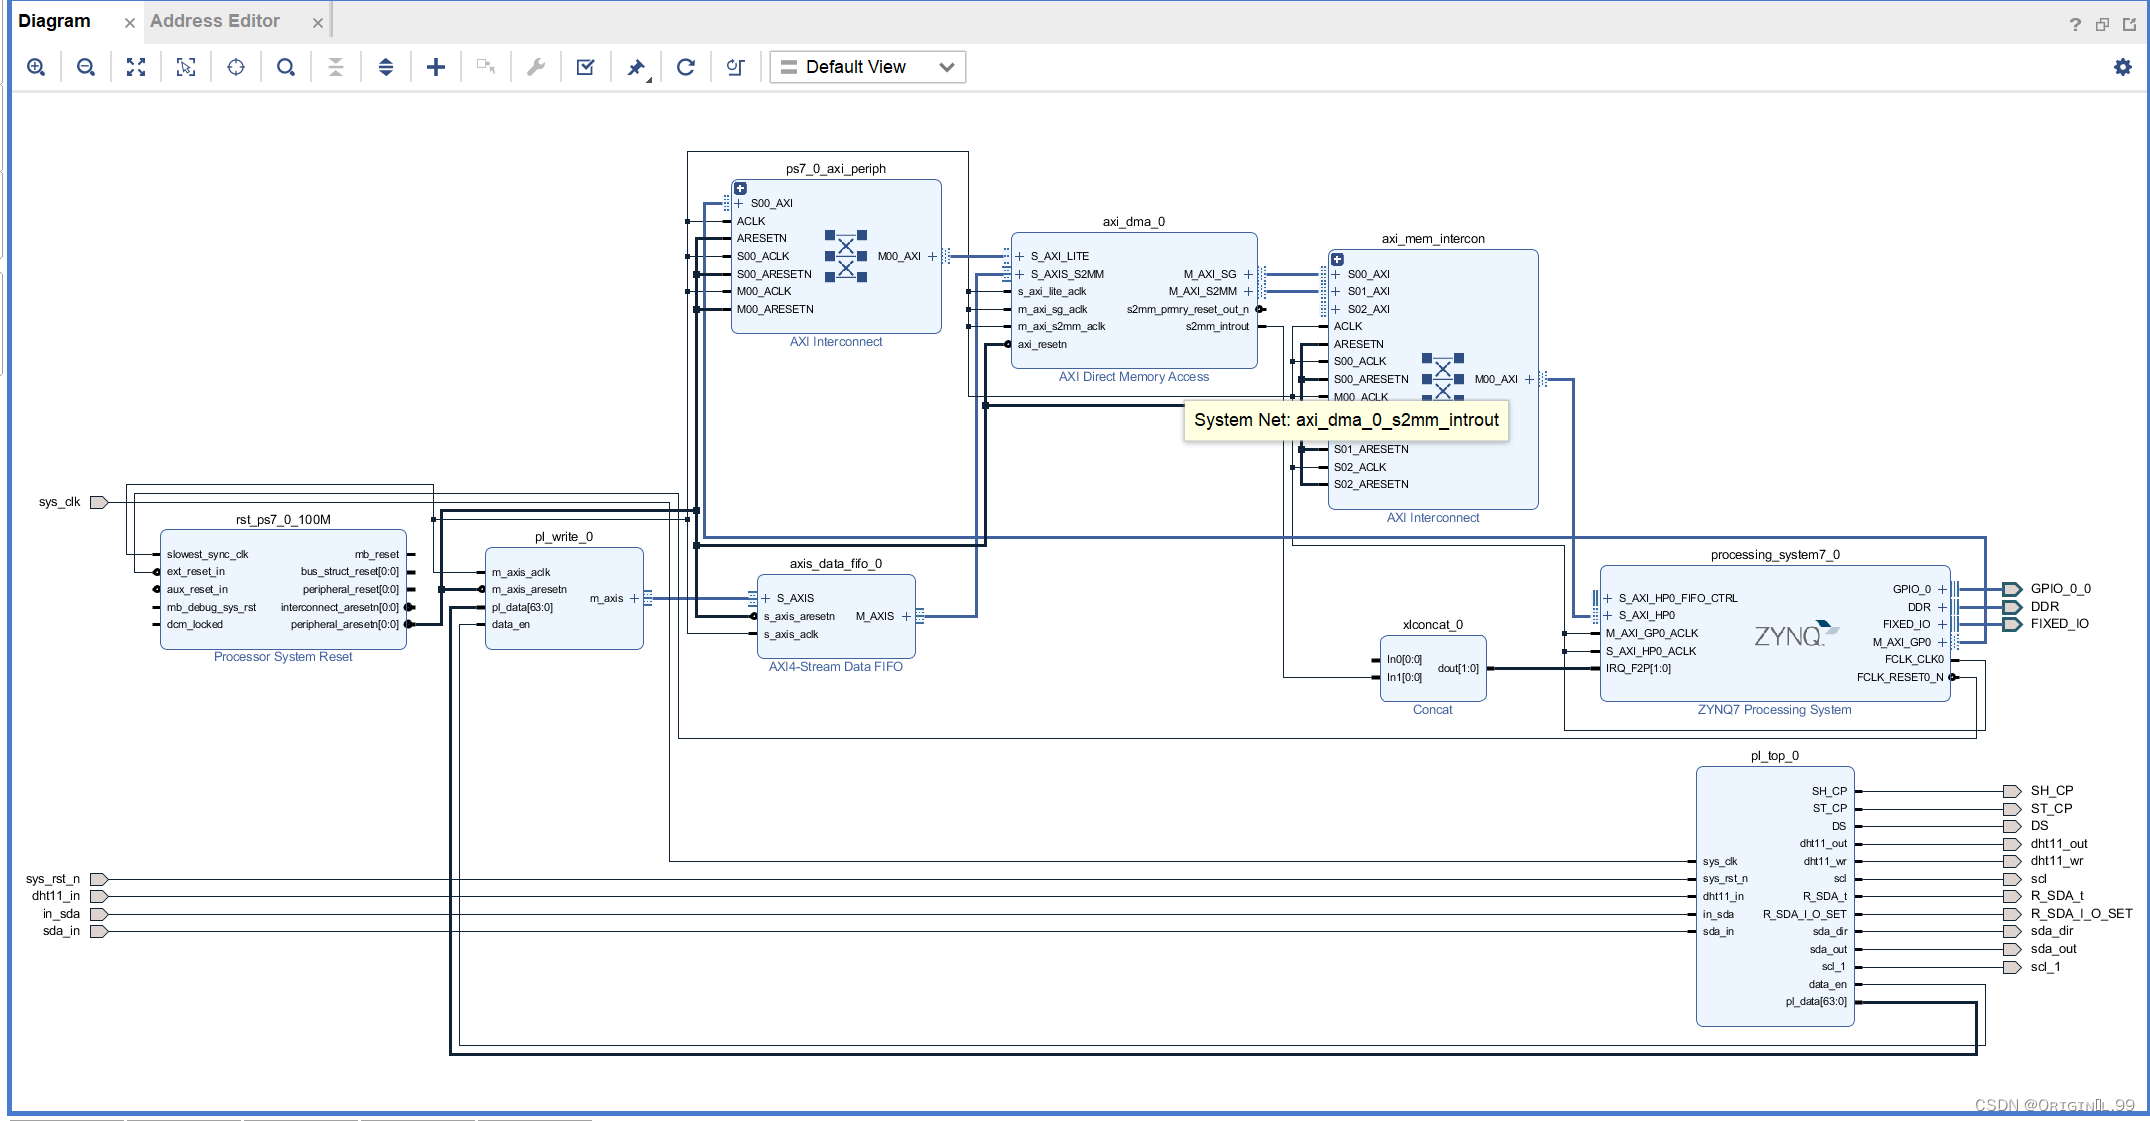Click the pin toolbar icon
This screenshot has height=1121, width=2150.
pyautogui.click(x=636, y=67)
